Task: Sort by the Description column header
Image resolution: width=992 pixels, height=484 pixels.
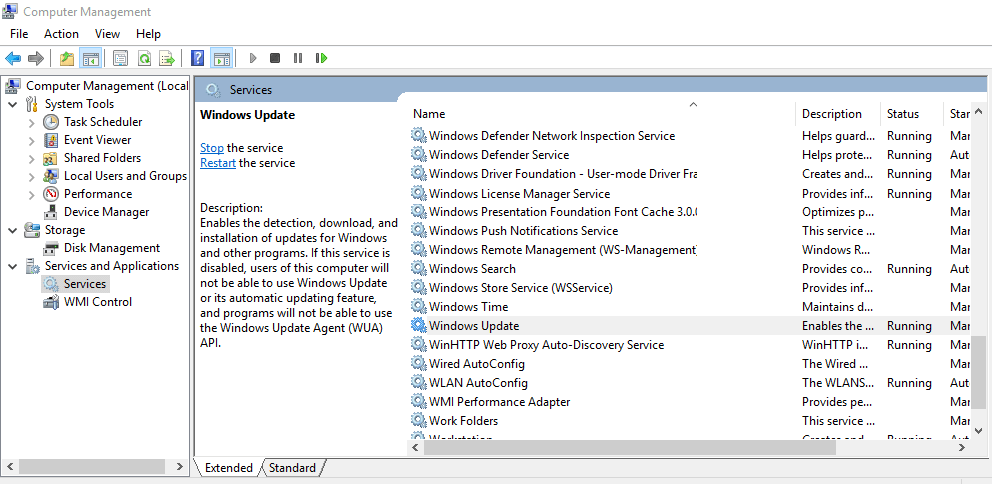Action: (838, 114)
